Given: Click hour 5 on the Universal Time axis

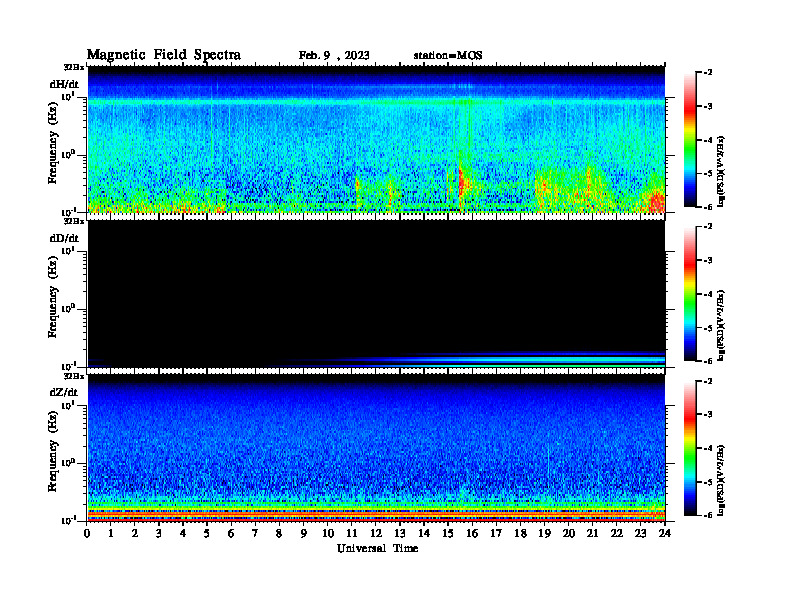Looking at the screenshot, I should (x=207, y=534).
